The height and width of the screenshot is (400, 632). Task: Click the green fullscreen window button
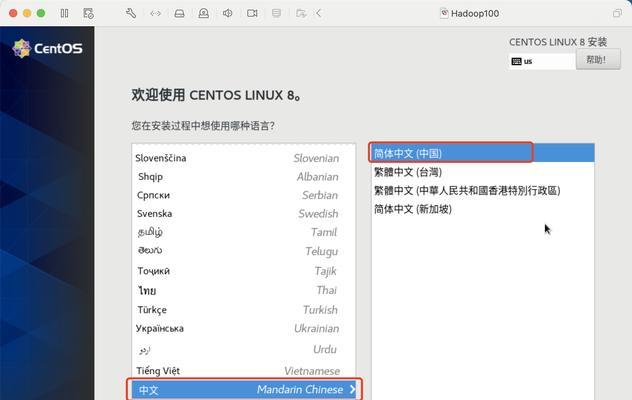[41, 13]
